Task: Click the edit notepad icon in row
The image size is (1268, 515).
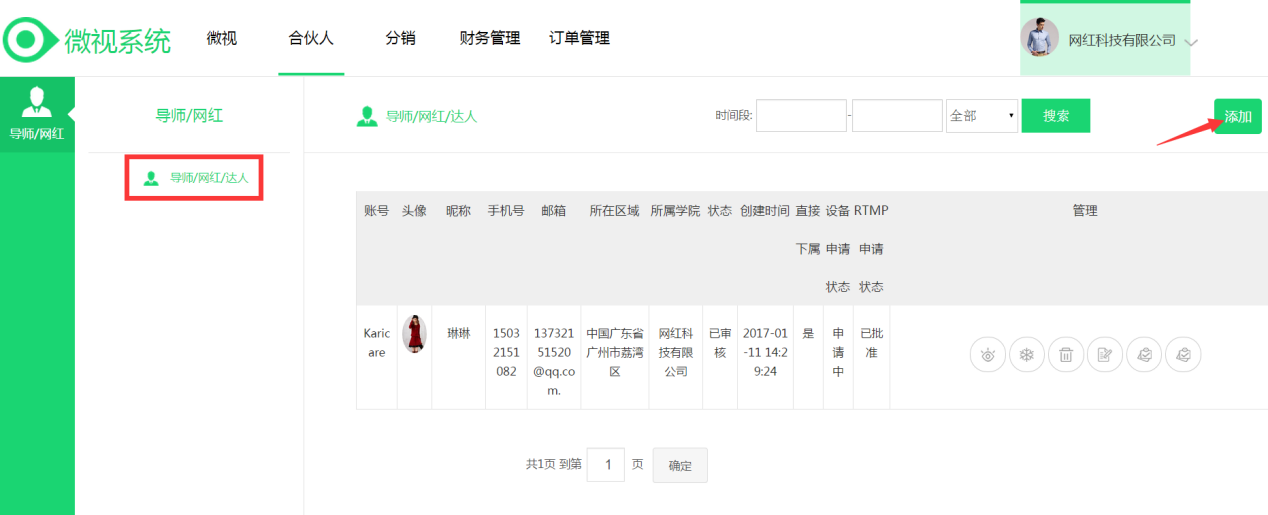Action: coord(1105,354)
